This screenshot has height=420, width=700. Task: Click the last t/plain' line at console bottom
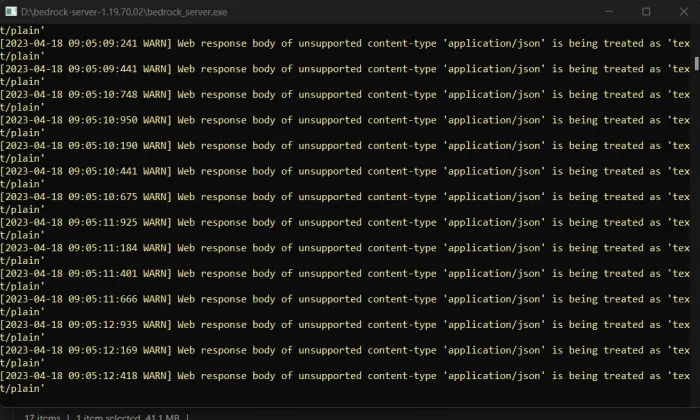[22, 389]
